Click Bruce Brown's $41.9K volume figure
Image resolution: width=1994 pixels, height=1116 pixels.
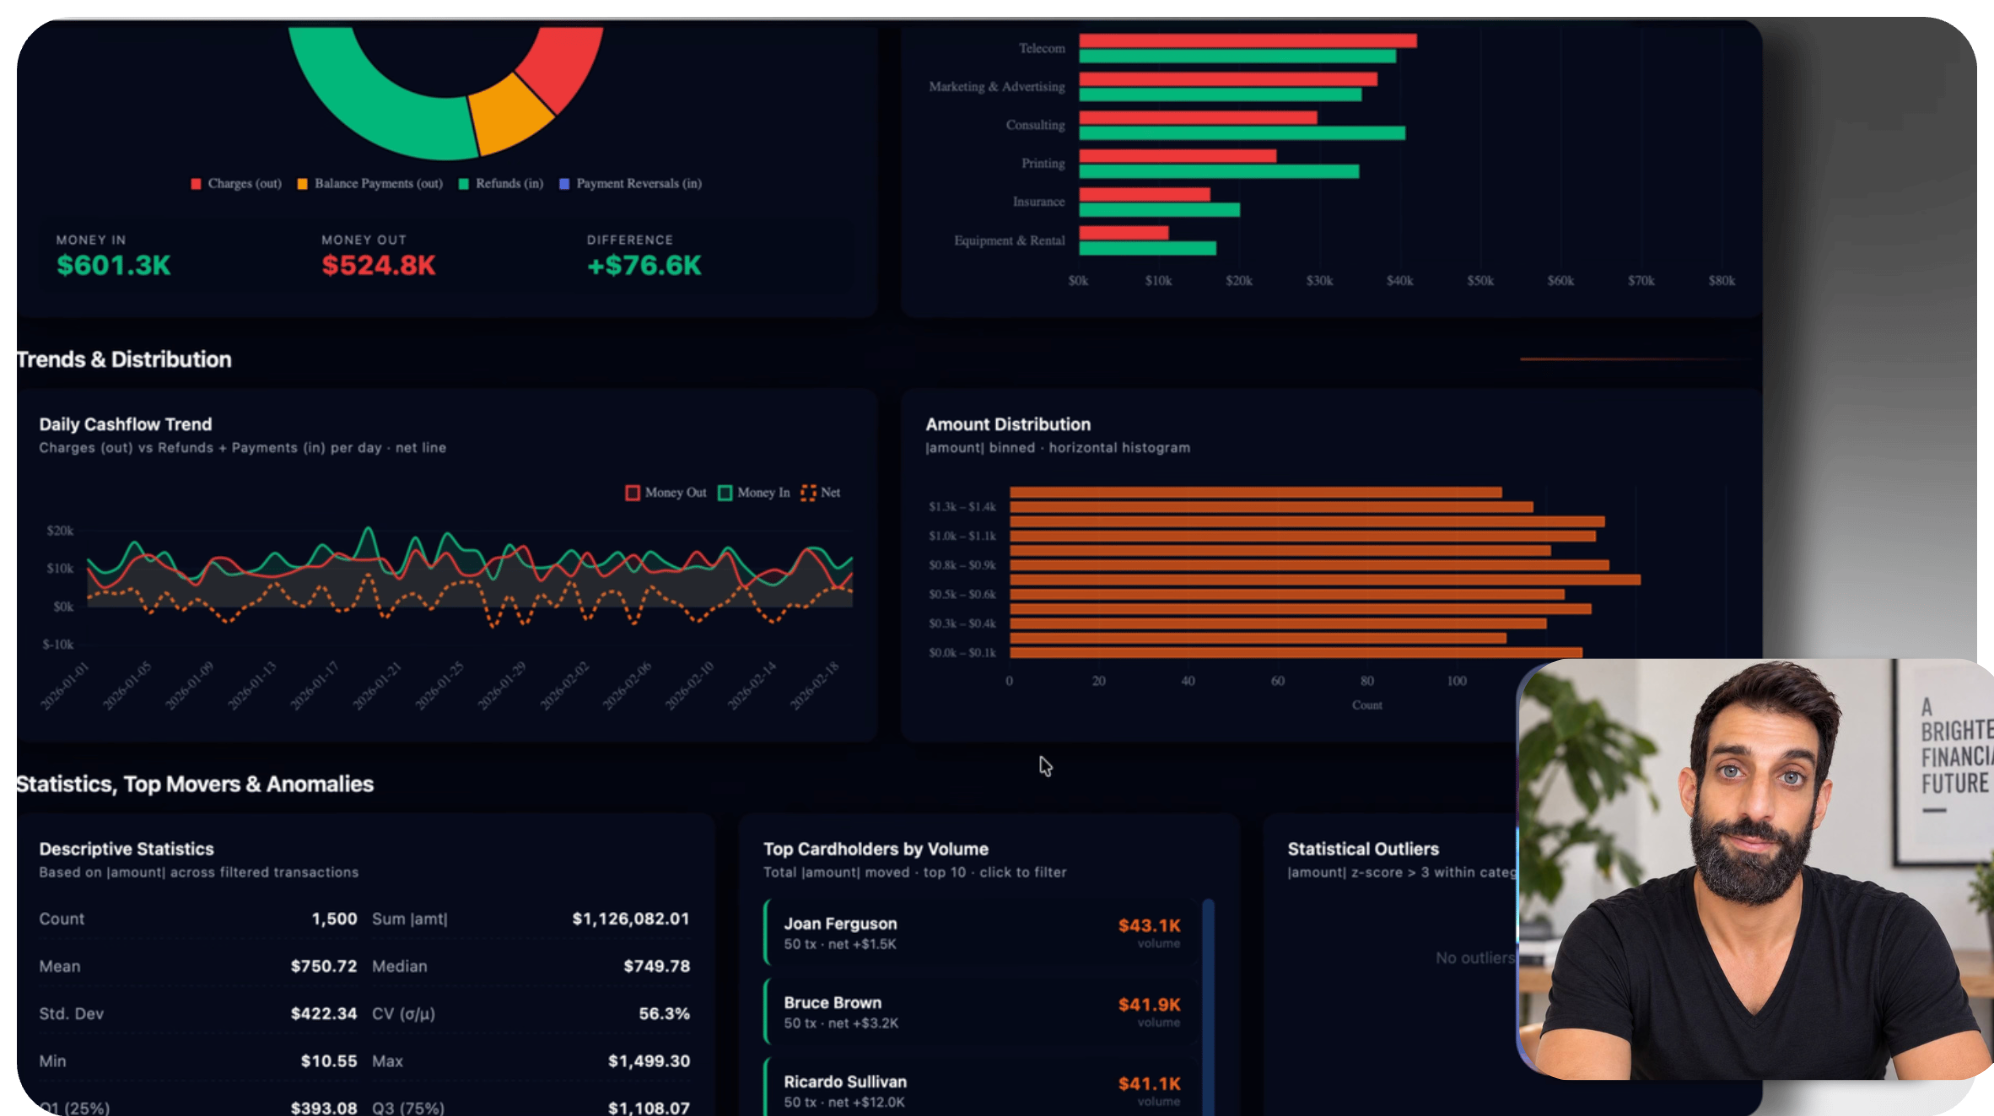pos(1149,1005)
